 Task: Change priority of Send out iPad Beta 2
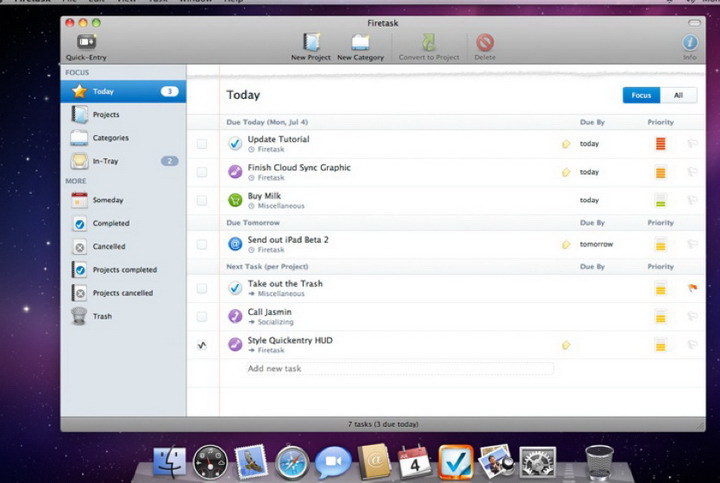coord(660,244)
